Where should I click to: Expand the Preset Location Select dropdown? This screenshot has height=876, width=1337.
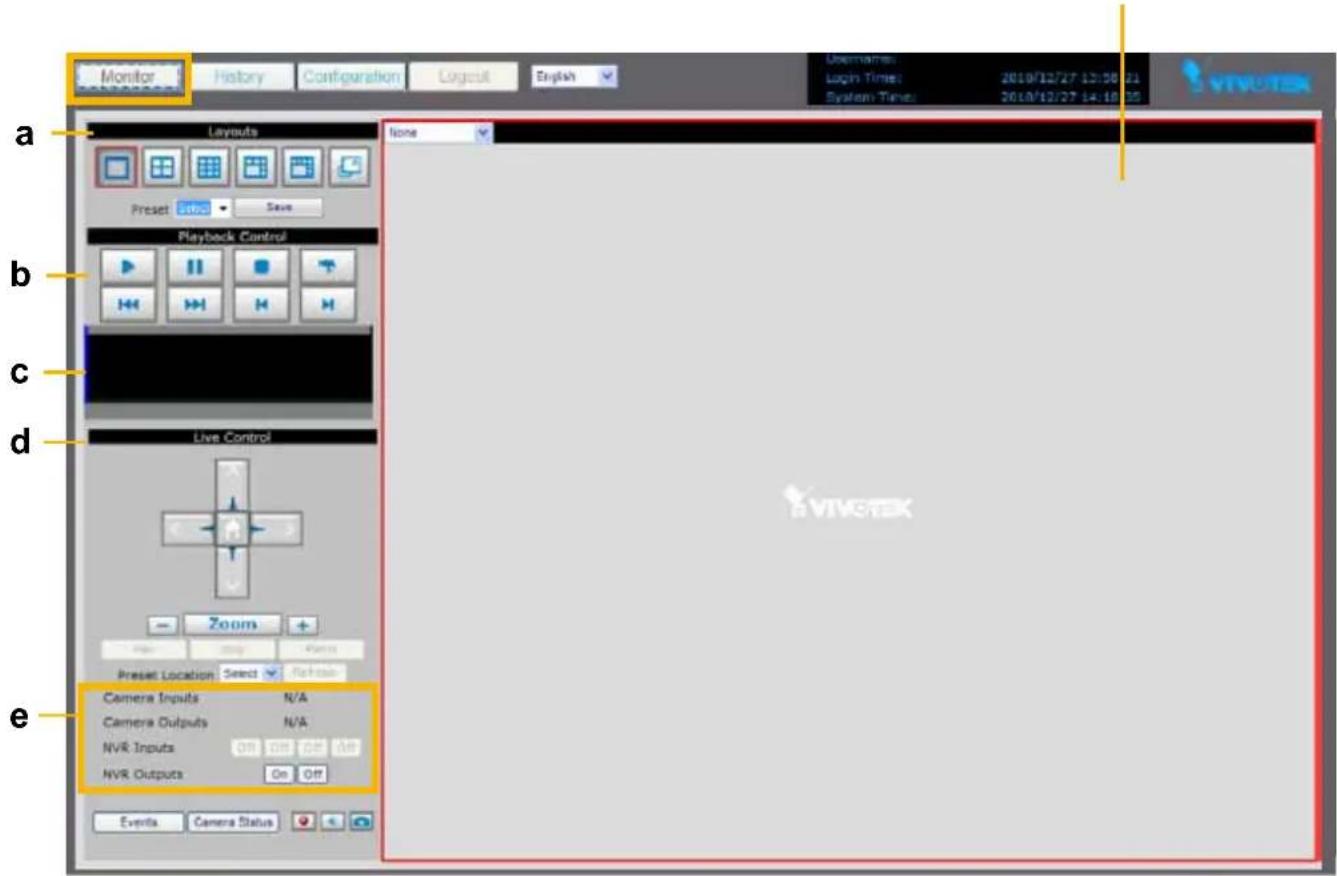(x=248, y=673)
